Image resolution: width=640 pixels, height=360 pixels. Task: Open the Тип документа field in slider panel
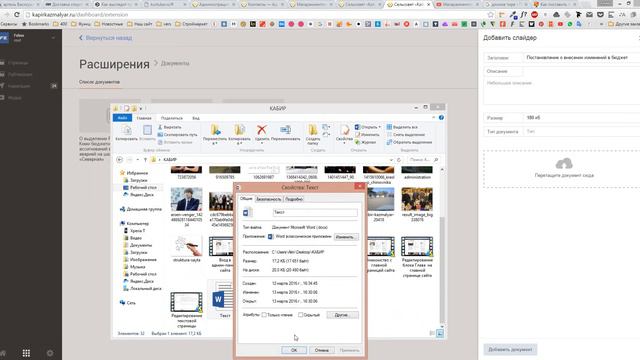tap(582, 131)
